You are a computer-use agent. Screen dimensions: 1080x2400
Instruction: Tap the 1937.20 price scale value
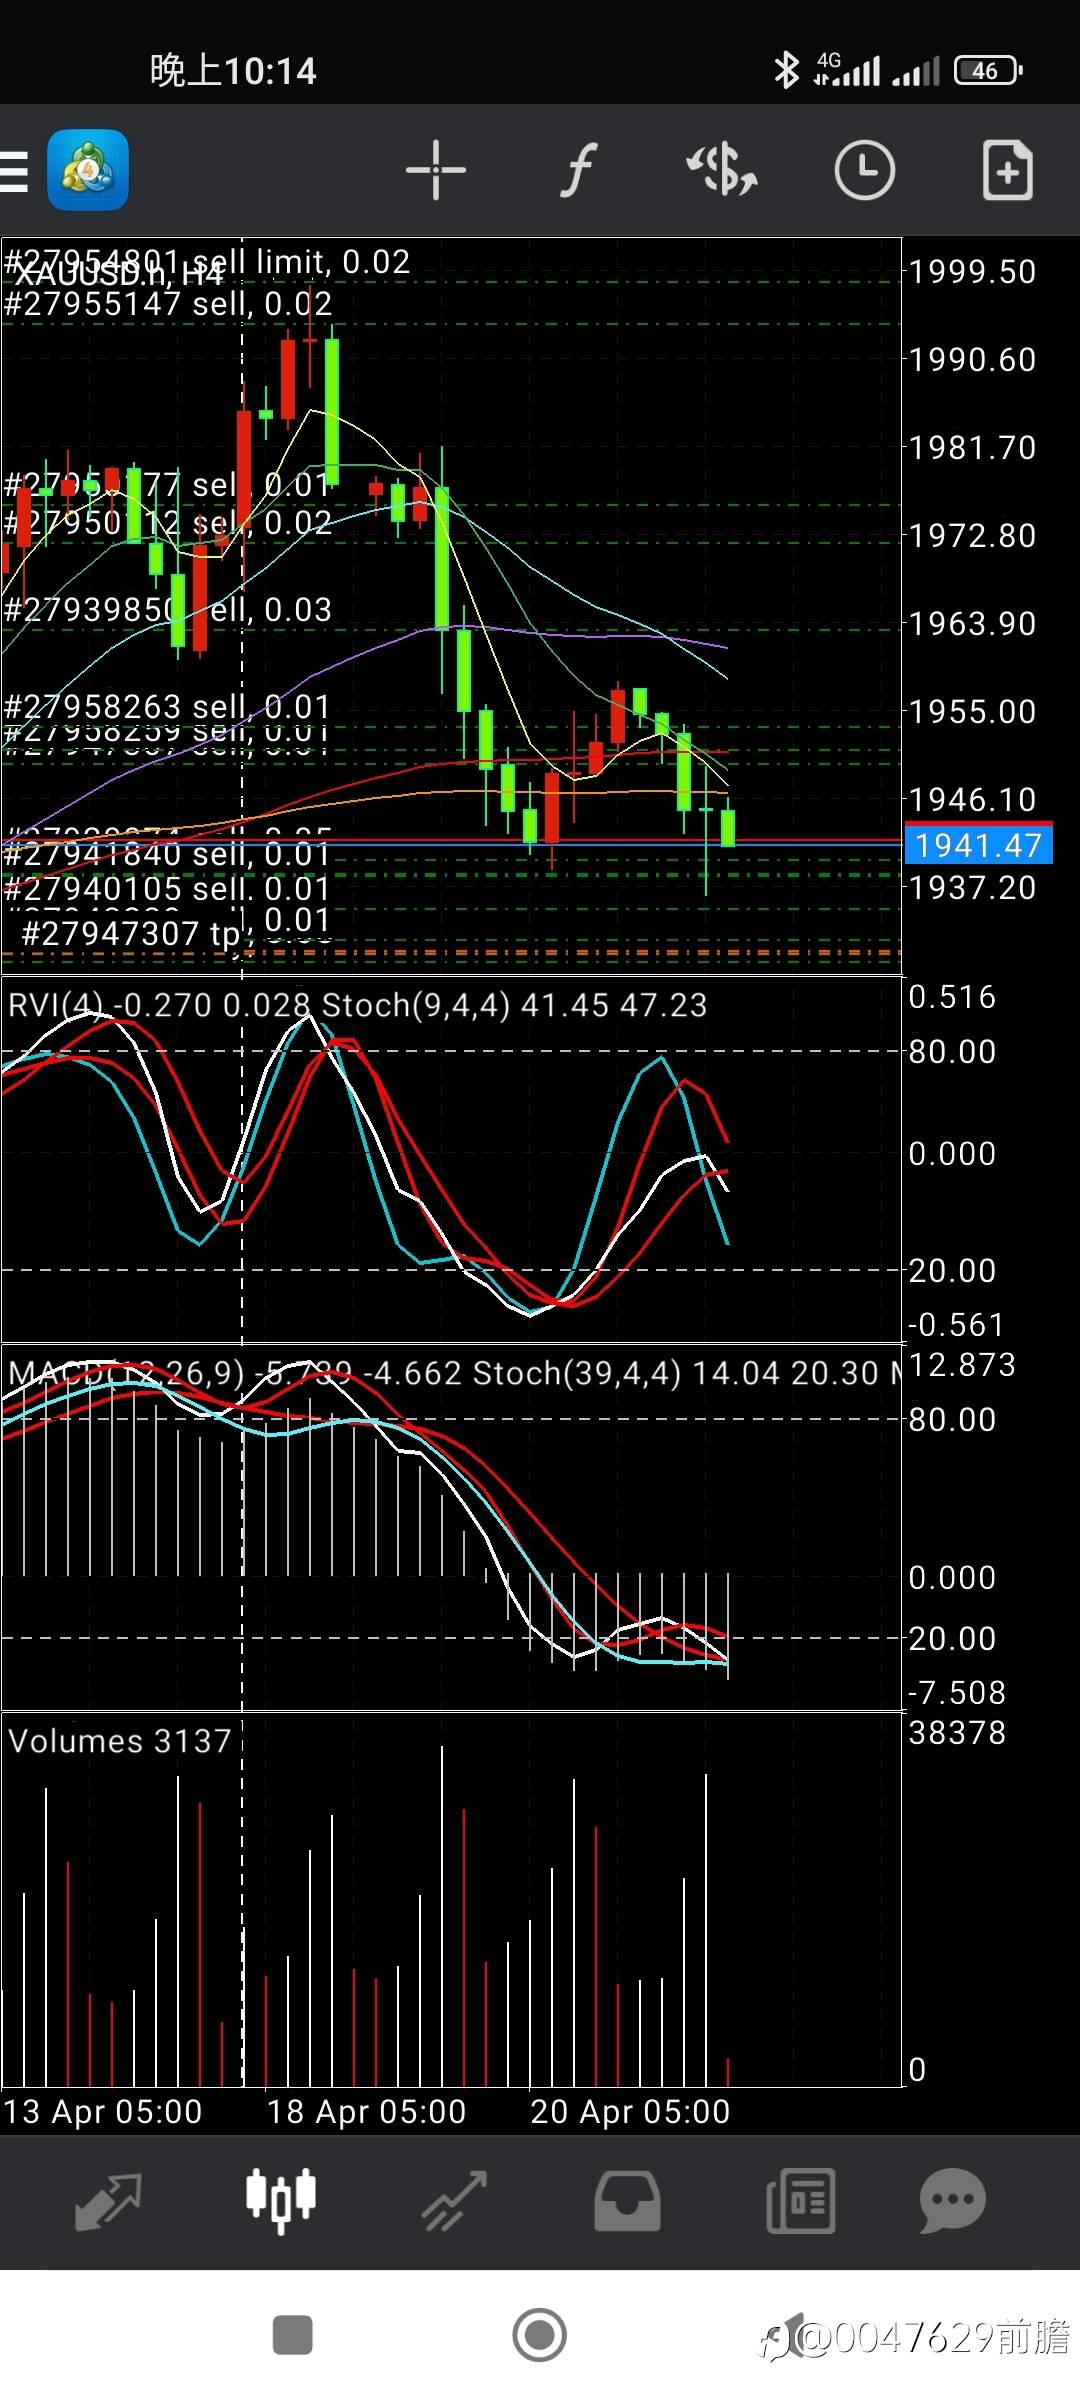972,888
